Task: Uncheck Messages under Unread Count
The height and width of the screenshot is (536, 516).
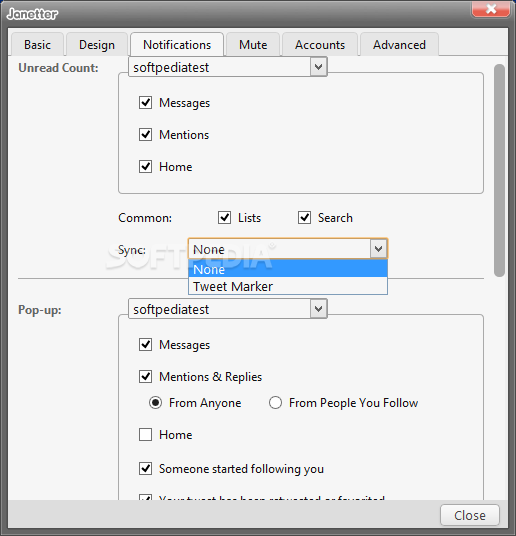Action: [x=145, y=103]
